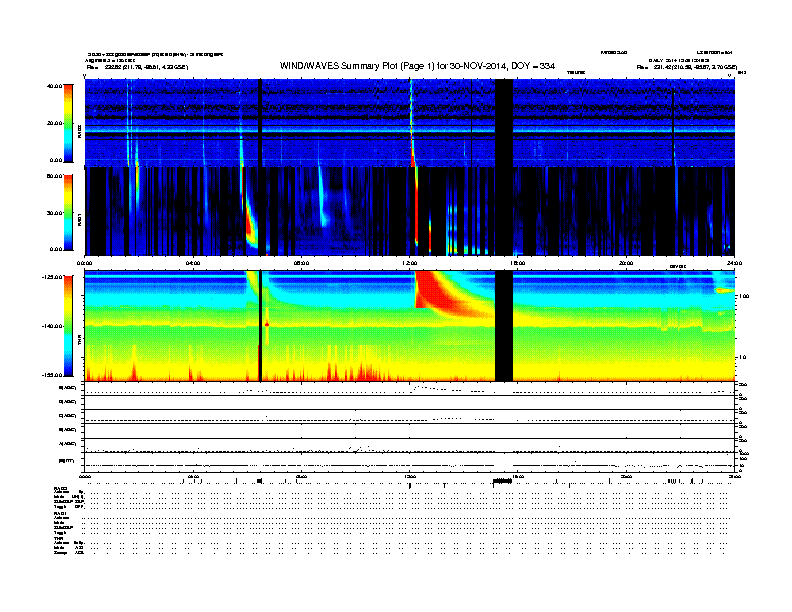Click the 24:00 tick label under RAD1 panel
Image resolution: width=792 pixels, height=612 pixels.
click(x=734, y=263)
